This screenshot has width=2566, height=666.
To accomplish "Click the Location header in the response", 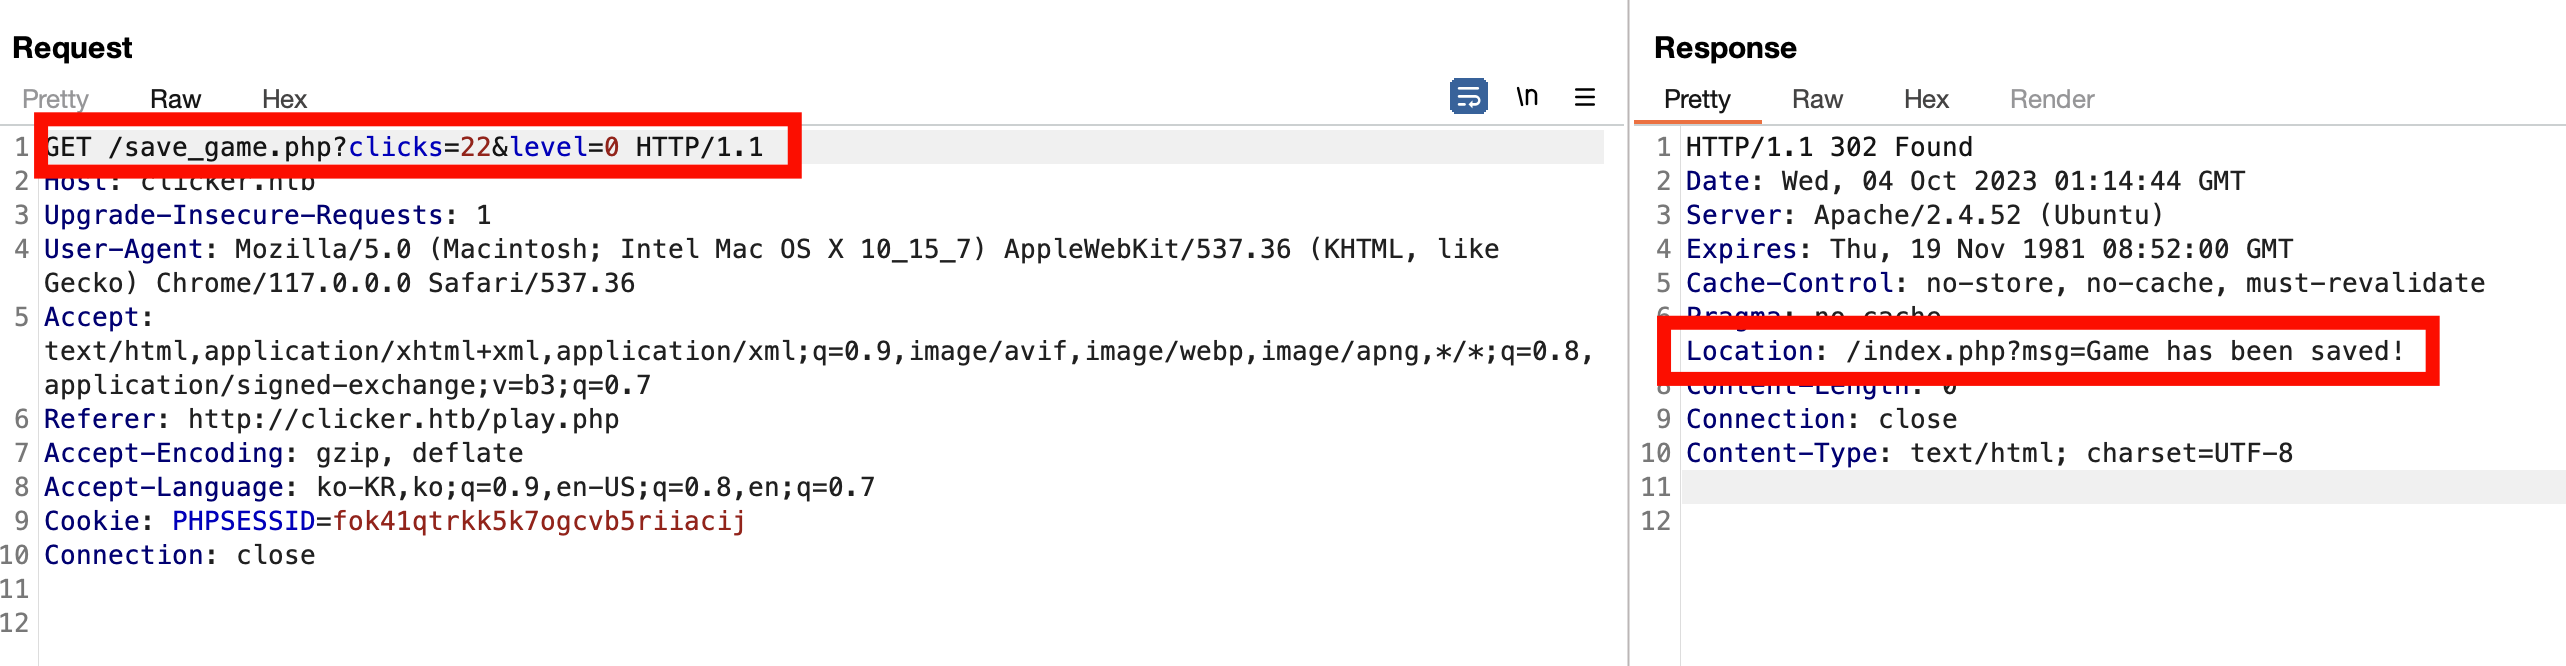I will tap(2044, 351).
